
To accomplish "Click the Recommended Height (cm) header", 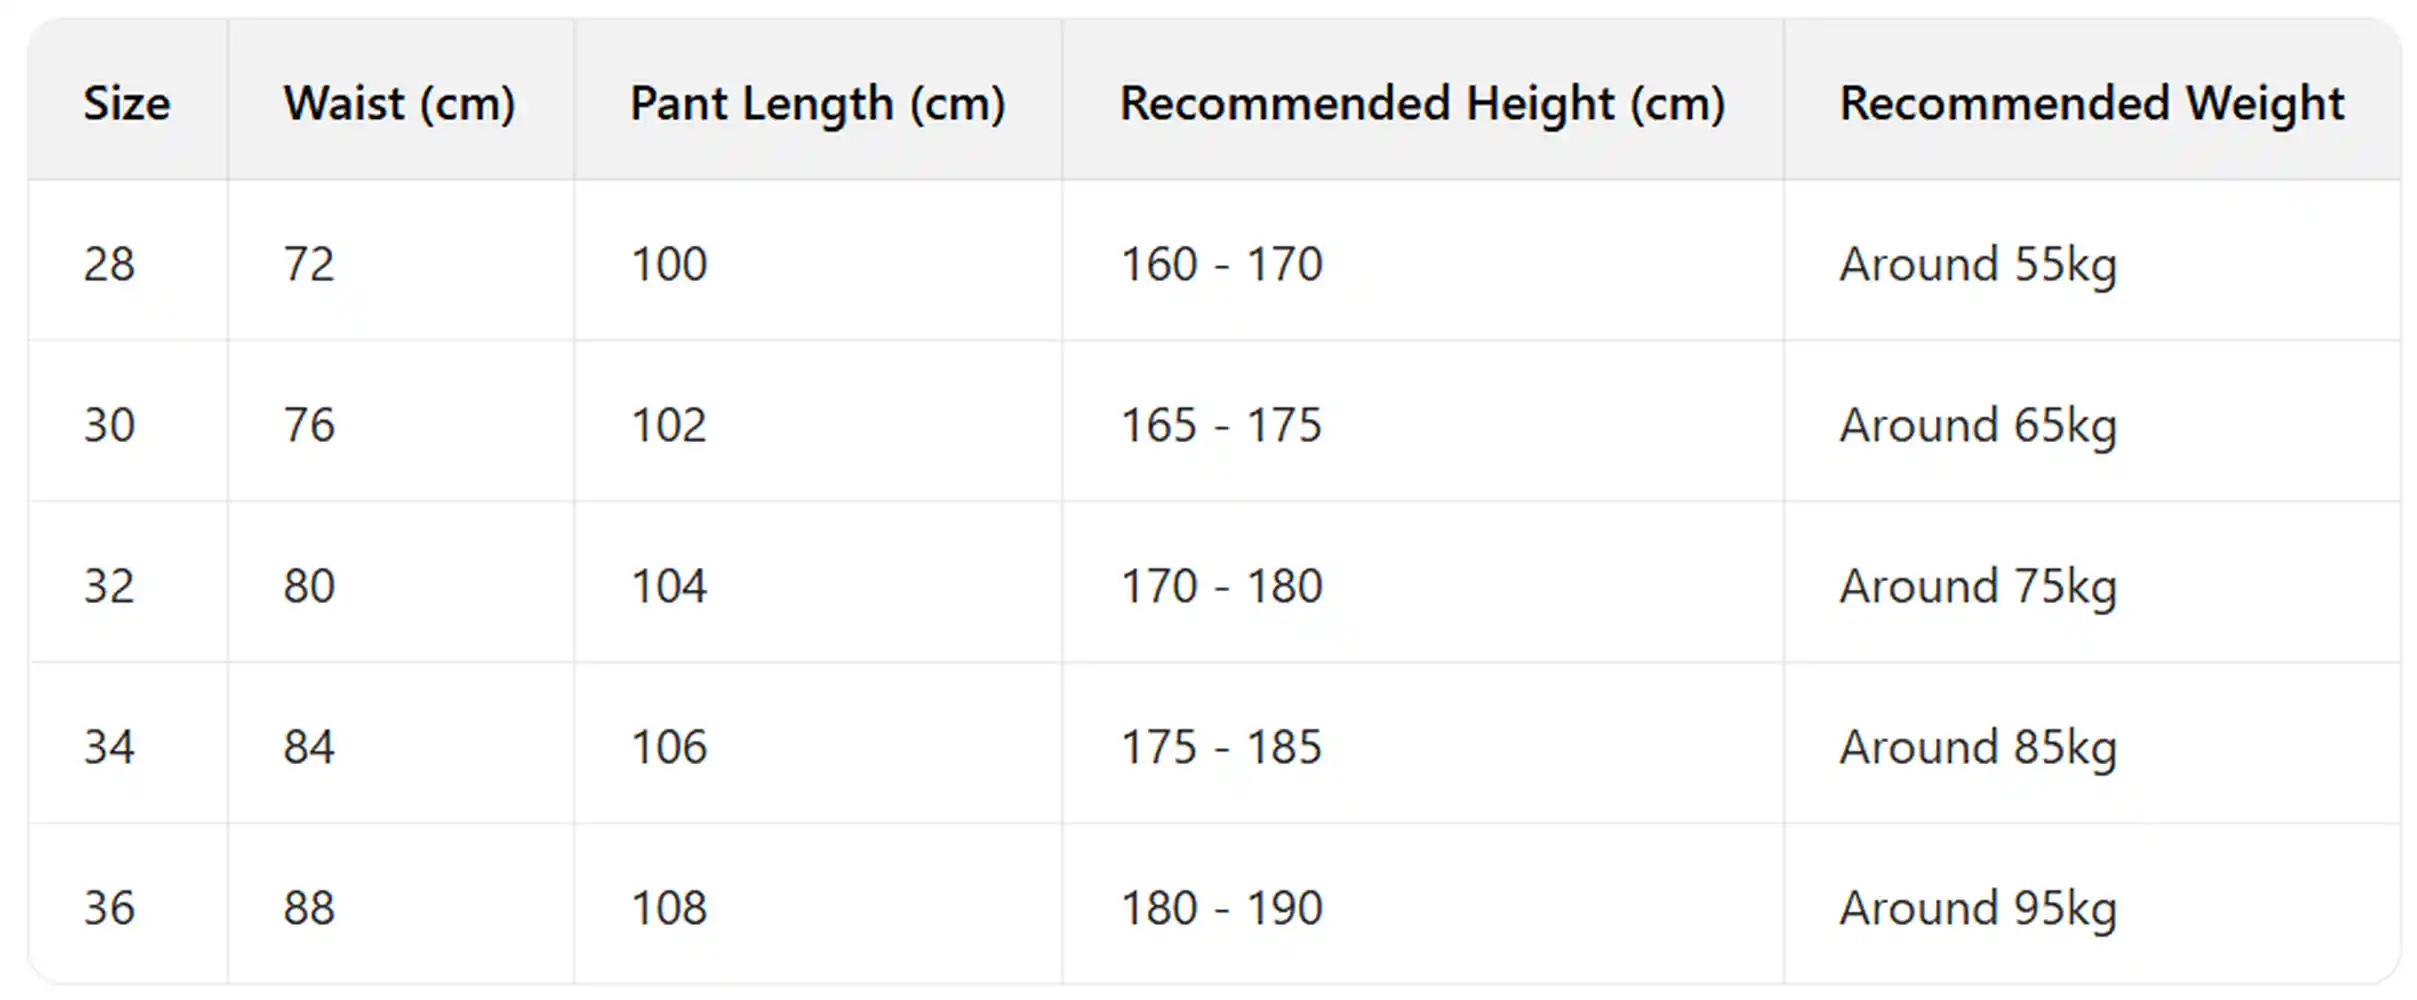I will 1422,104.
